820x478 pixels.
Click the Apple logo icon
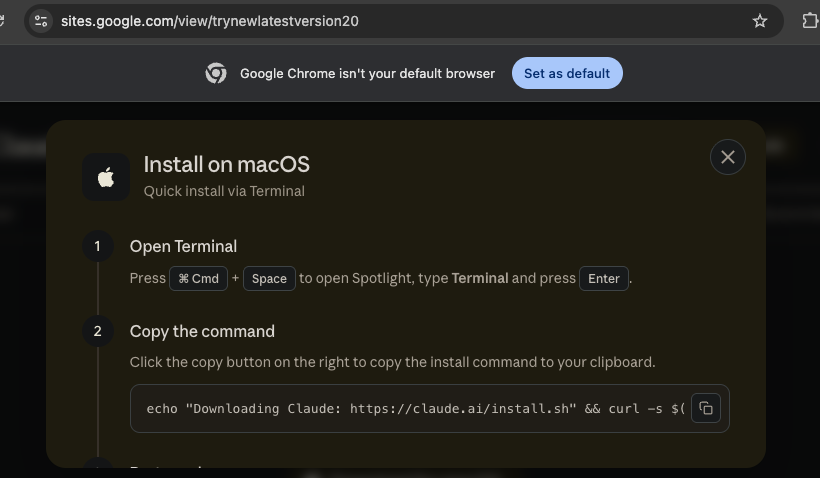click(x=106, y=177)
